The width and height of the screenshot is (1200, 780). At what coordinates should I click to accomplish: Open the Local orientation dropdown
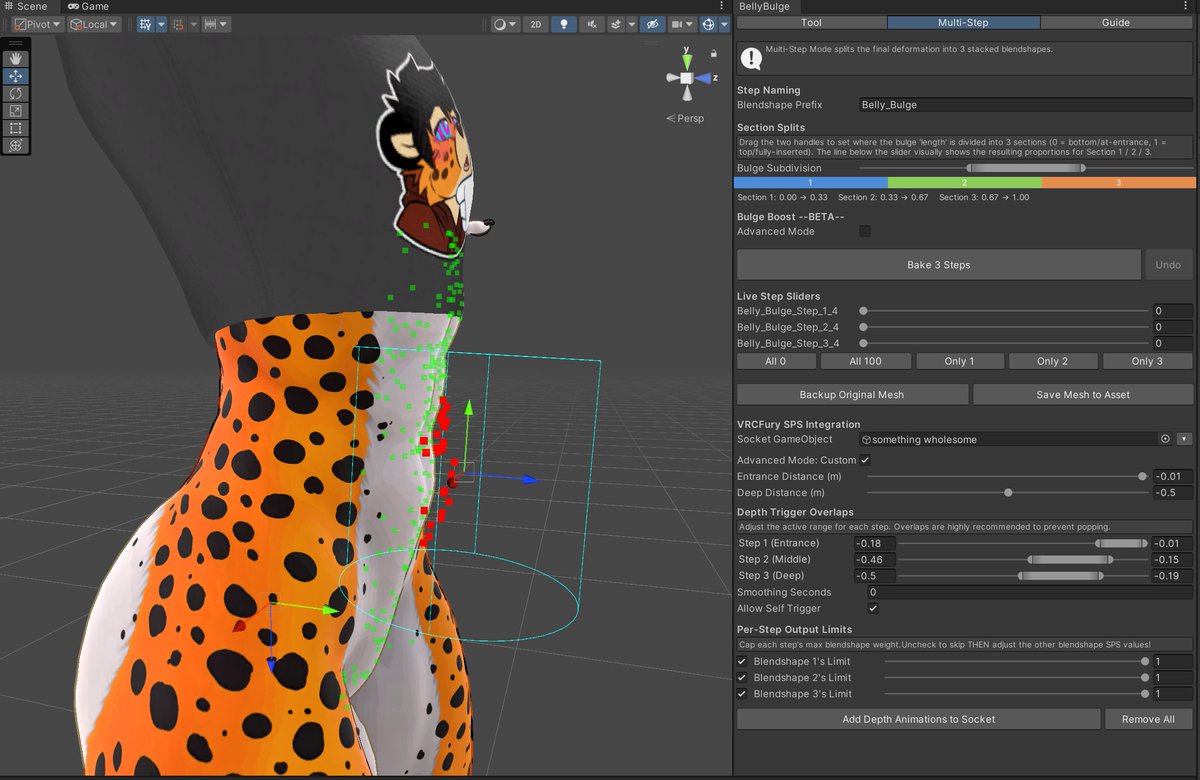[x=94, y=24]
